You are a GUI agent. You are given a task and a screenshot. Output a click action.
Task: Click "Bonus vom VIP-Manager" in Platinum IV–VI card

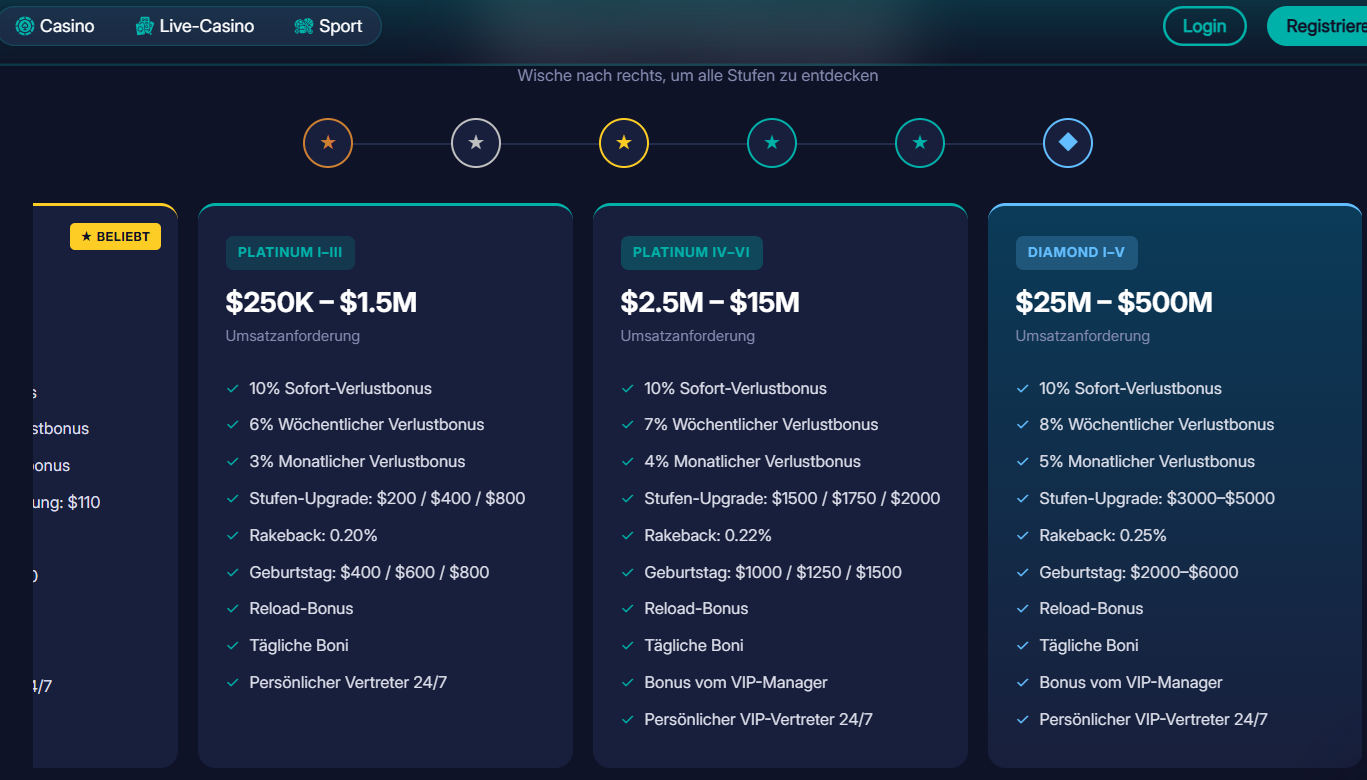click(x=736, y=683)
